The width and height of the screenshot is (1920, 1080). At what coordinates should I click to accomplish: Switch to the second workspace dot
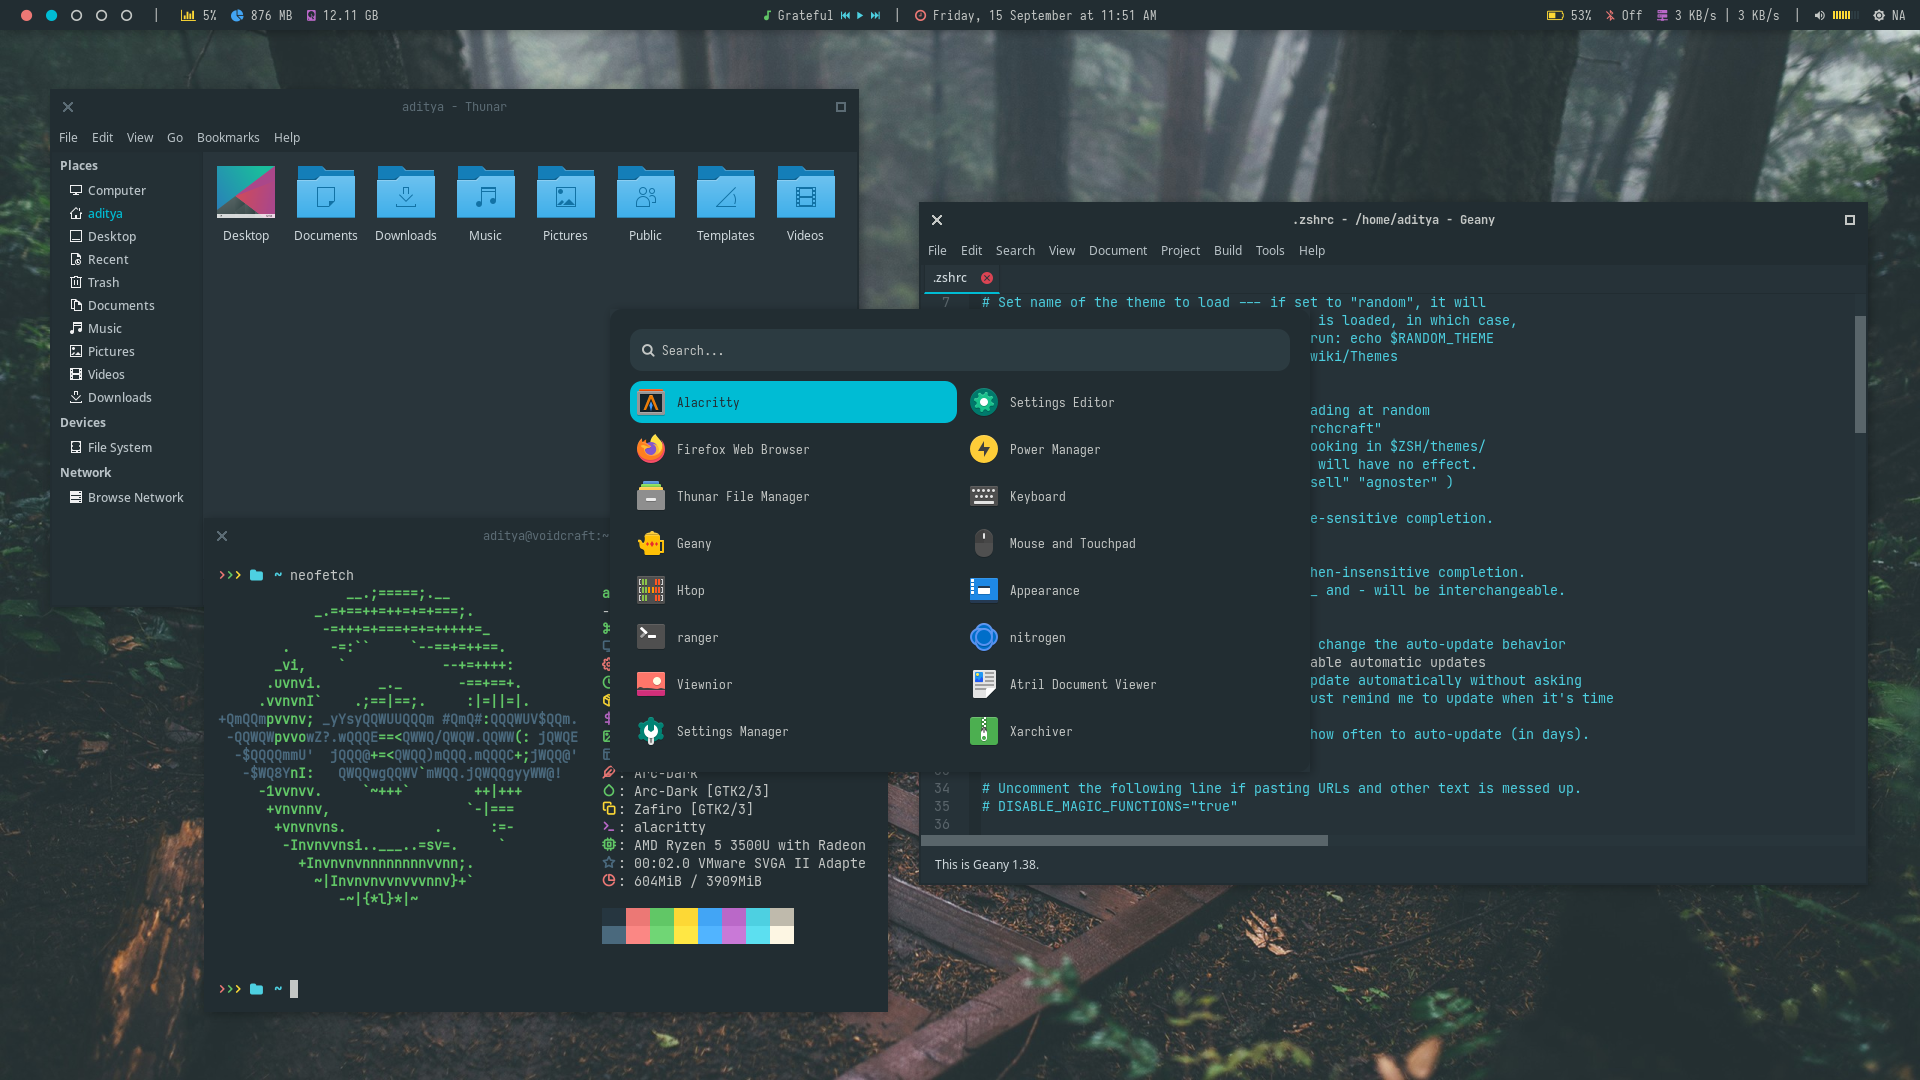click(51, 15)
